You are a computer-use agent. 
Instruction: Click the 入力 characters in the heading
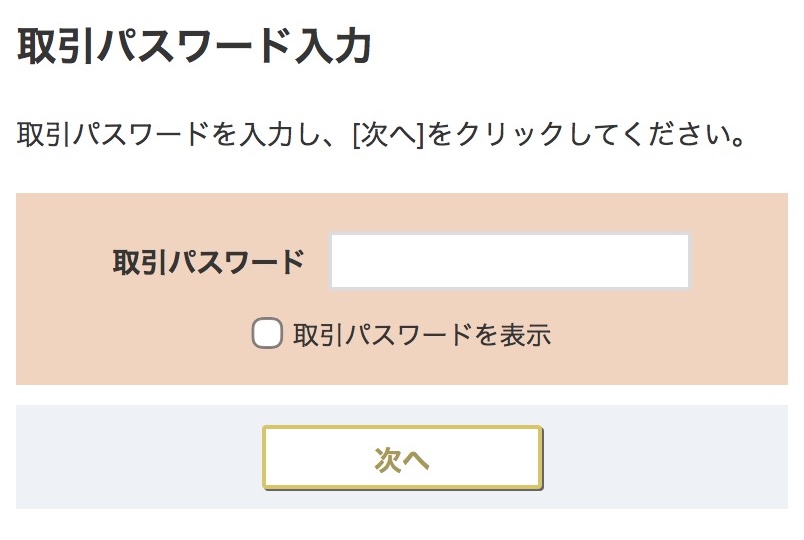tap(336, 47)
